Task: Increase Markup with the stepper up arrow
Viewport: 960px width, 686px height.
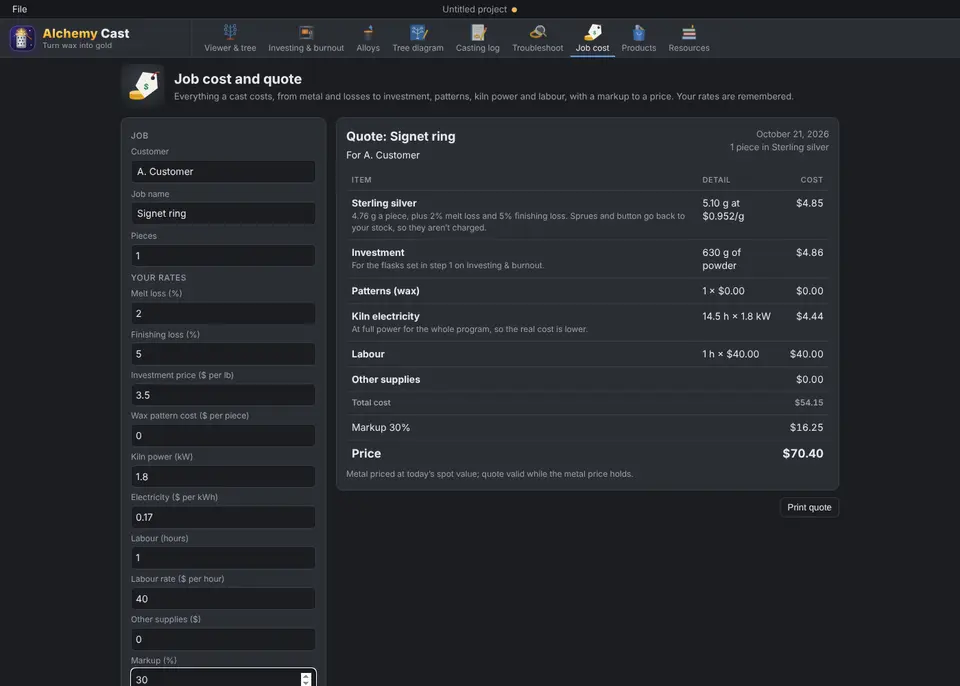Action: click(x=306, y=676)
